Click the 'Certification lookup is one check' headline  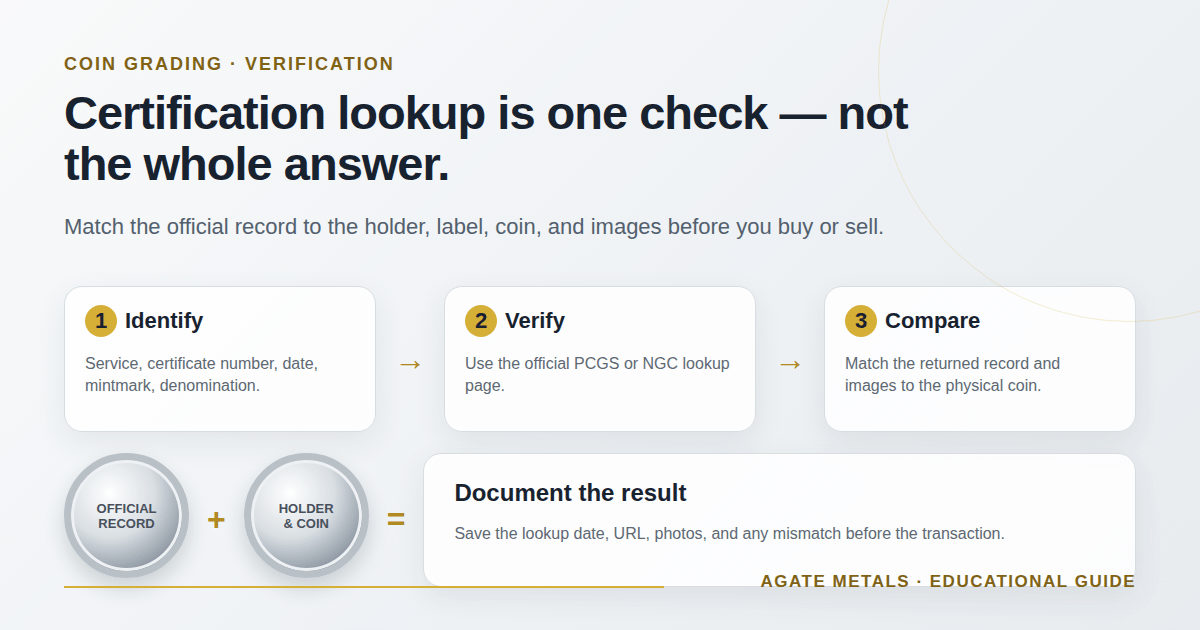point(486,139)
